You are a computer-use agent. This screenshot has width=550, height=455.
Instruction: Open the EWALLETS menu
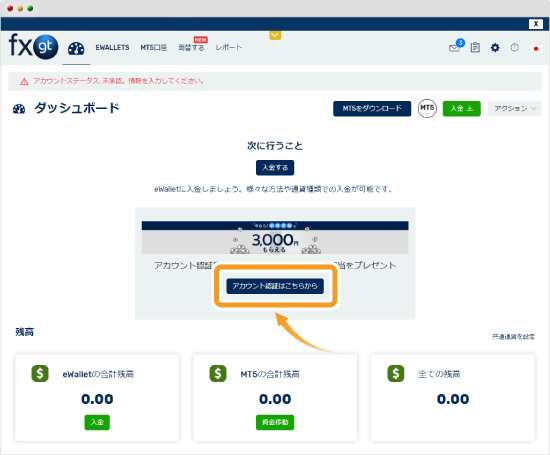(112, 48)
